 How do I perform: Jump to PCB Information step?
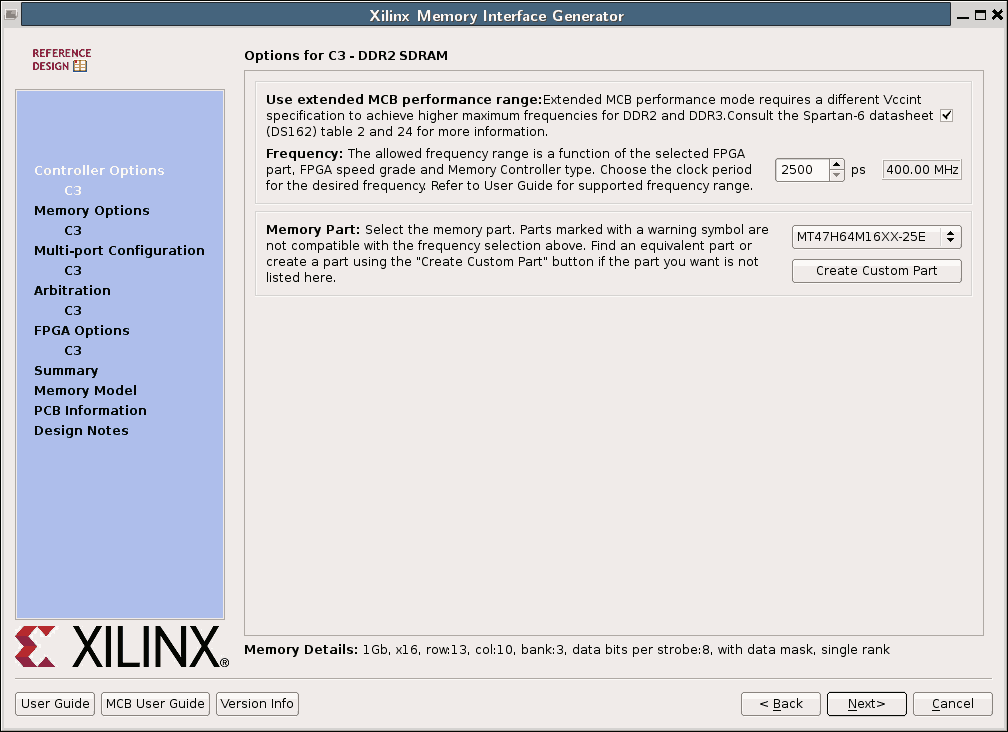90,411
